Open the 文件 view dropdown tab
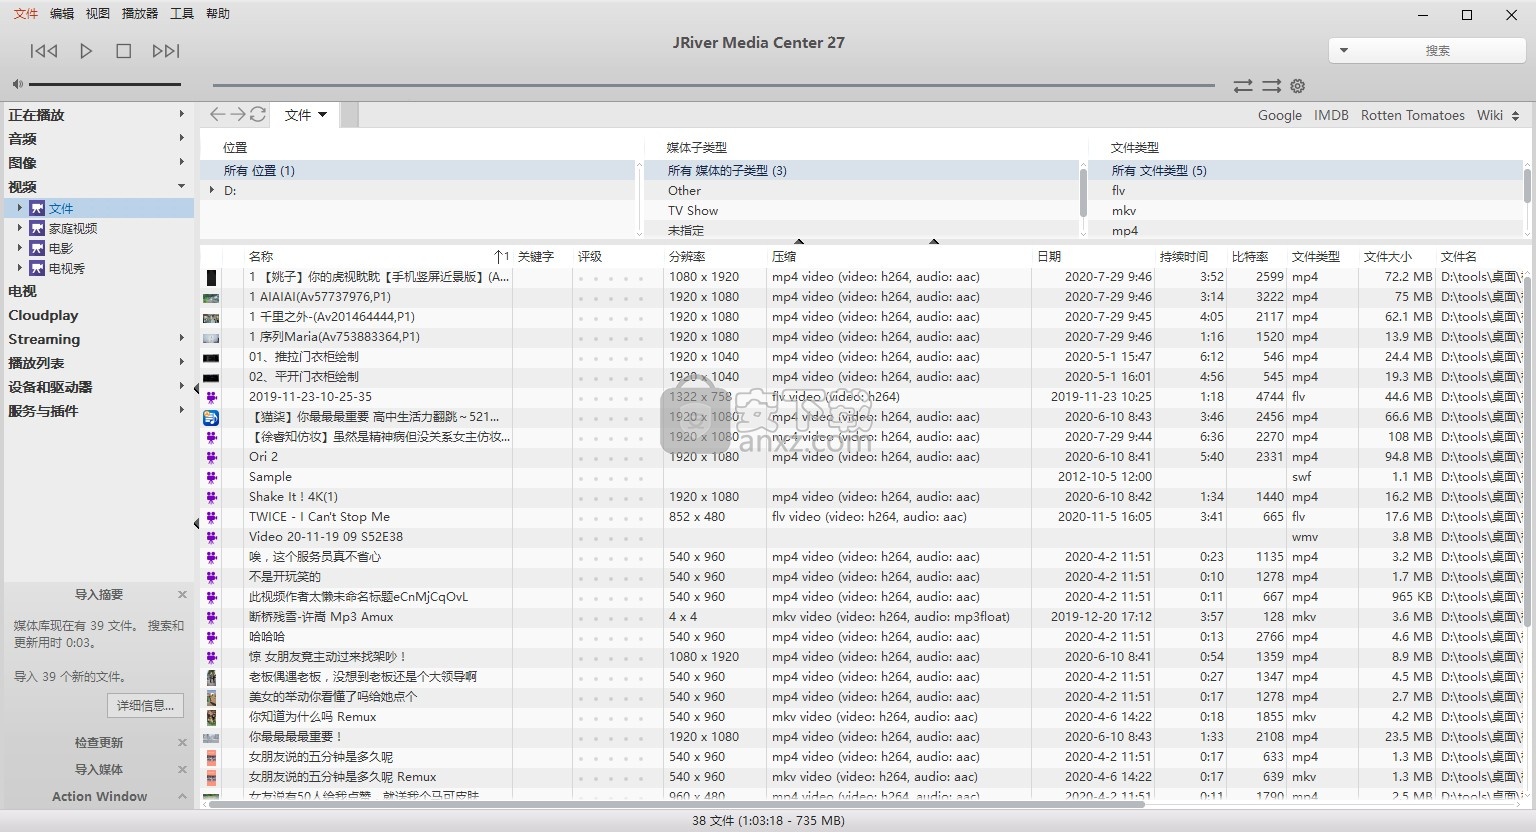This screenshot has width=1536, height=832. coord(306,115)
